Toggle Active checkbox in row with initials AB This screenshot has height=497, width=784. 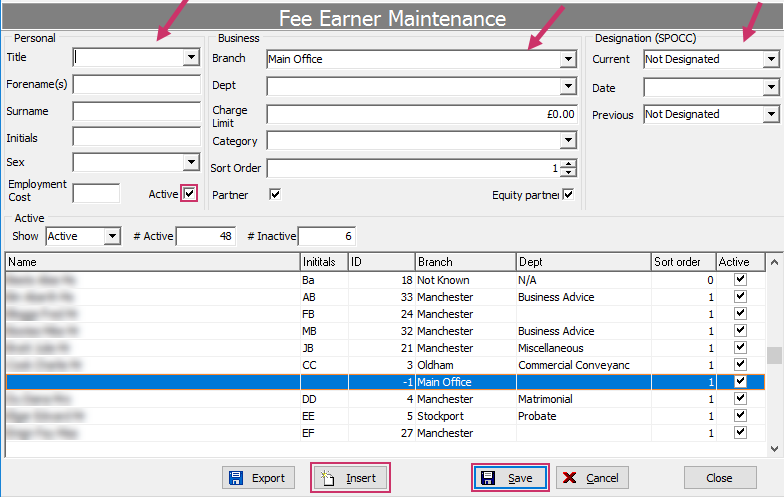tap(740, 296)
